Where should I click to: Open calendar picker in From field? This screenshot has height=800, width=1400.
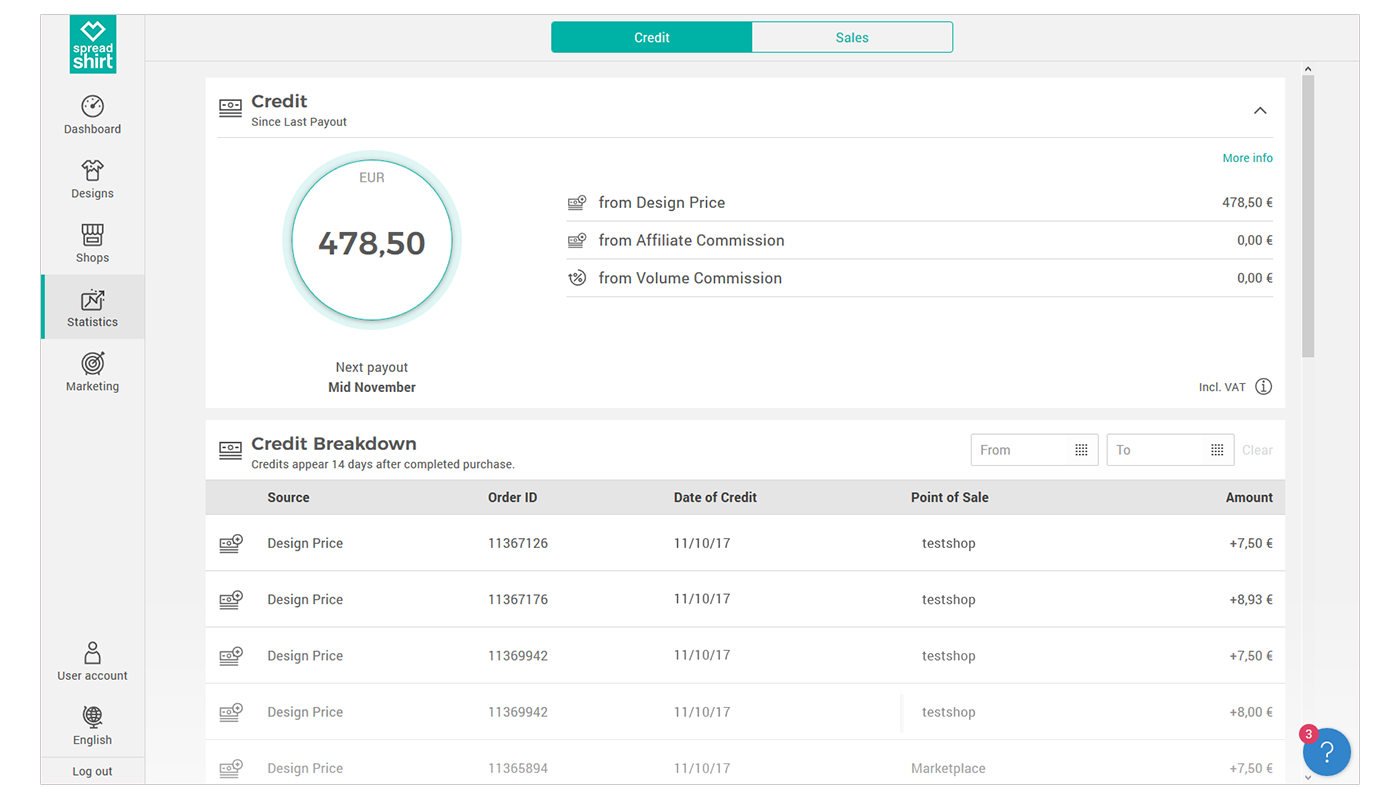pyautogui.click(x=1081, y=450)
